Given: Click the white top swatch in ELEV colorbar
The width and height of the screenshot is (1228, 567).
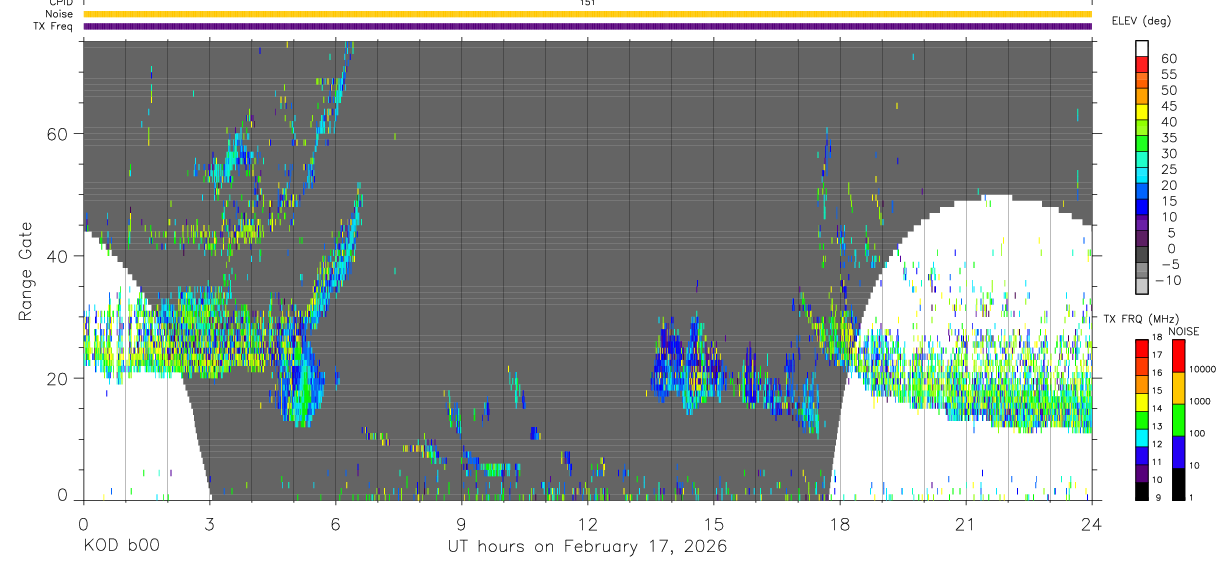Looking at the screenshot, I should [1142, 48].
